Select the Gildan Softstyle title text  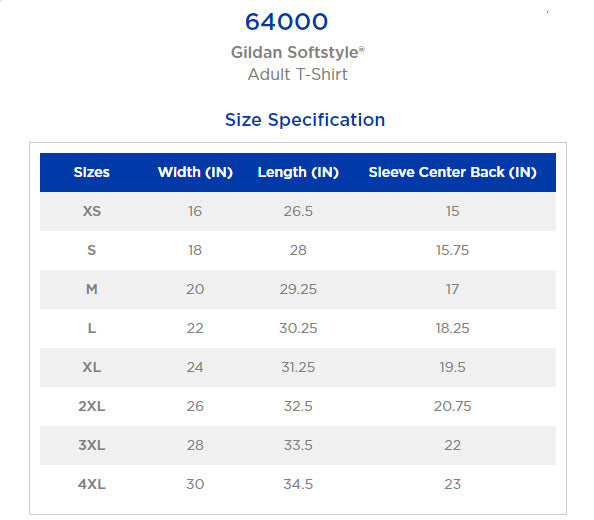(x=298, y=52)
